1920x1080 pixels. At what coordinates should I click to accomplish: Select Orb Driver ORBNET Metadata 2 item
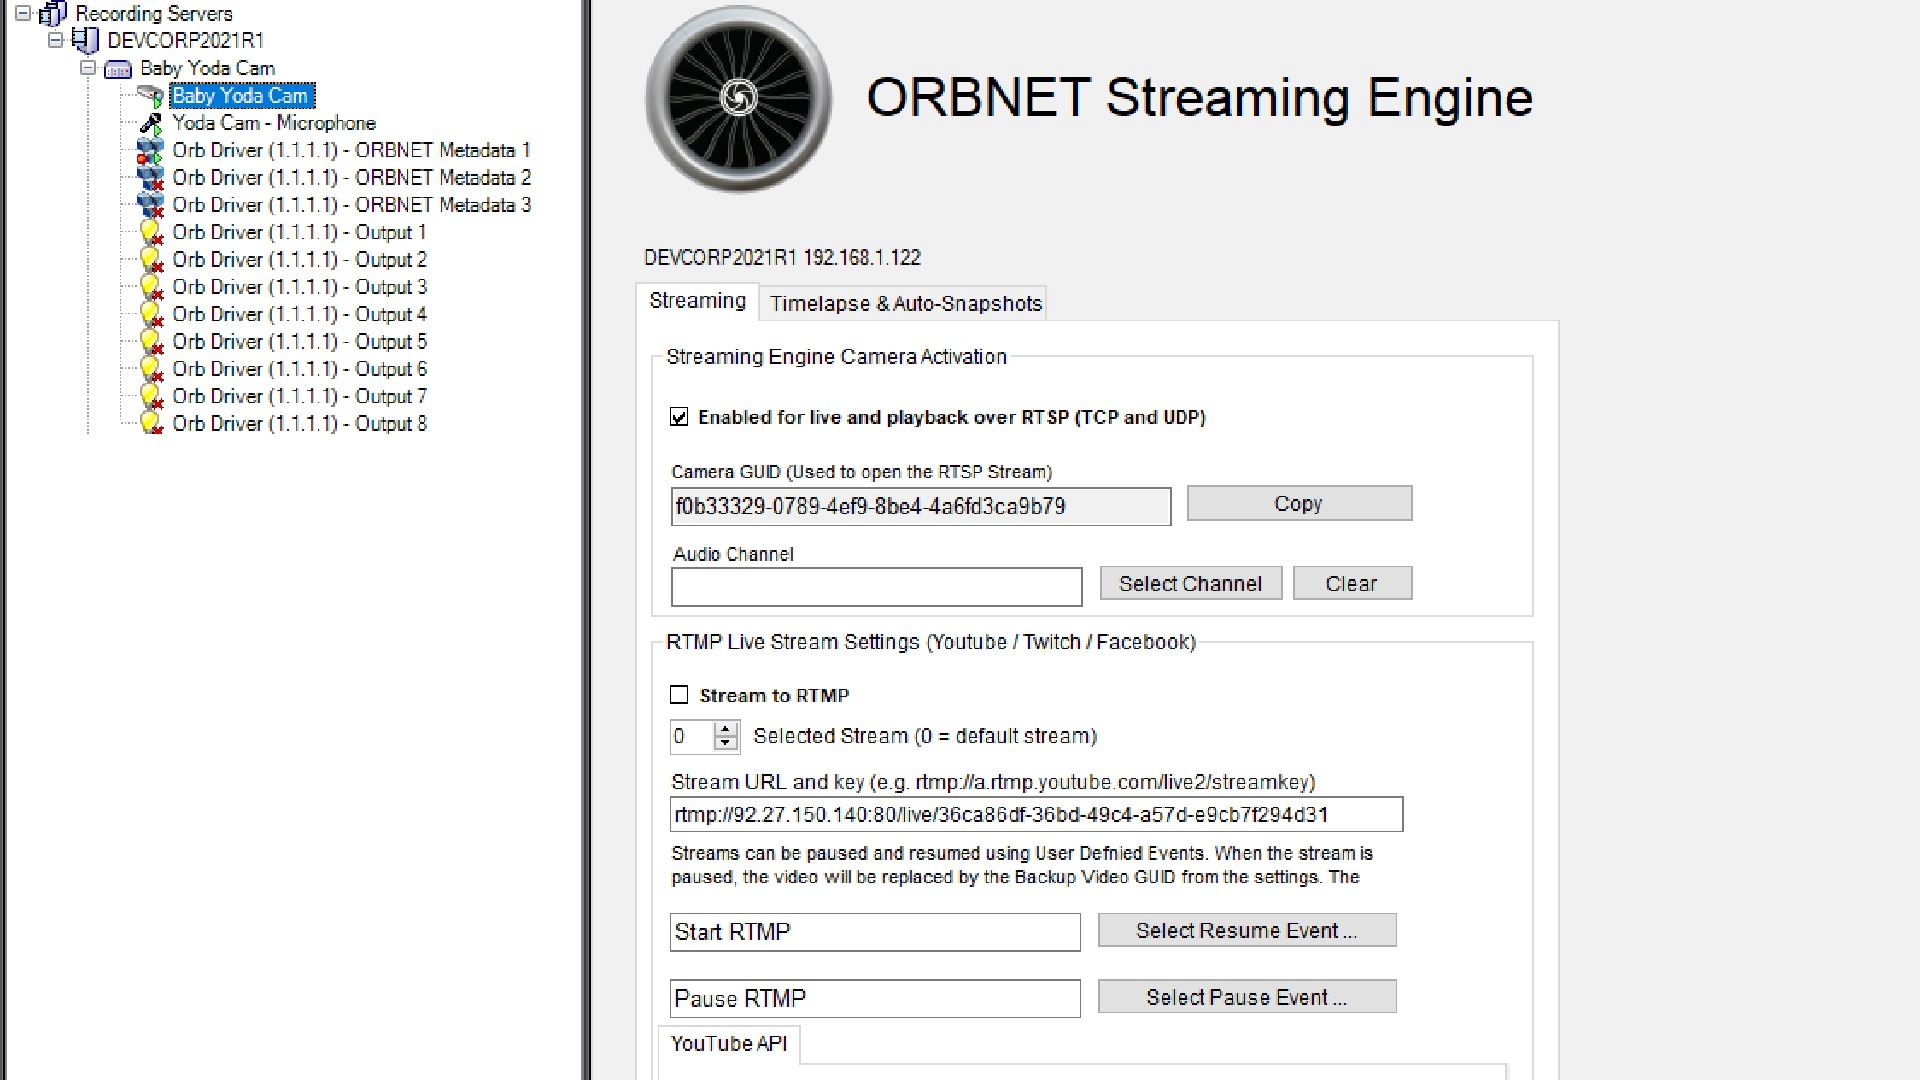coord(351,178)
